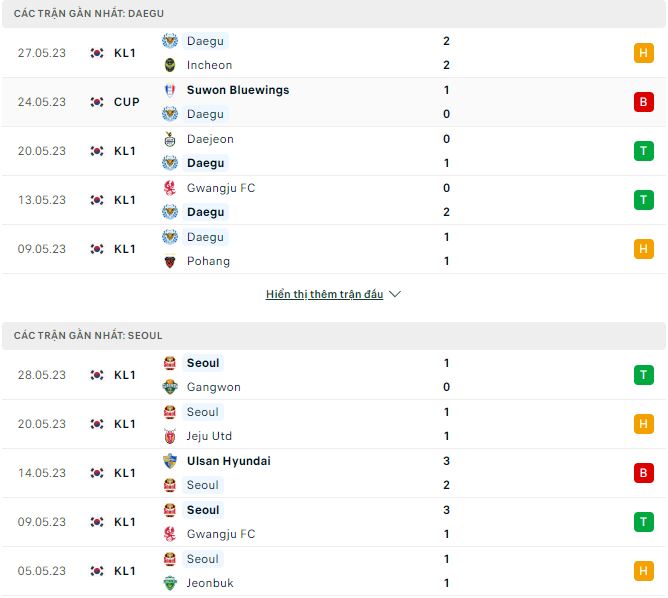This screenshot has height=598, width=668.
Task: Click the Suwon Bluewings club crest
Action: point(170,90)
